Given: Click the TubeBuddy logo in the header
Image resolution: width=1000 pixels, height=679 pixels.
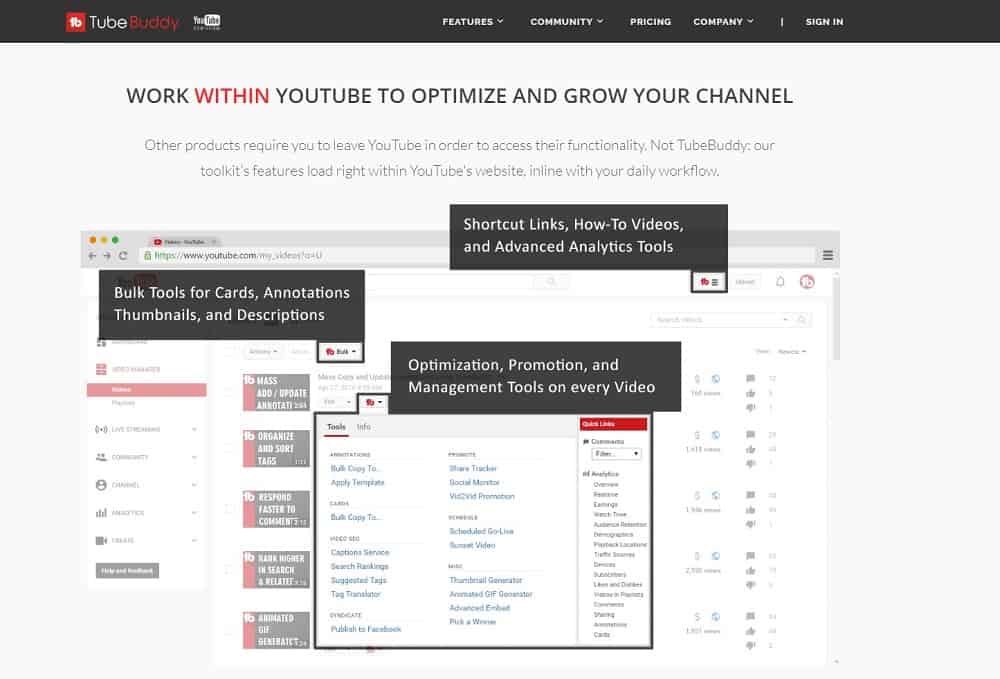Looking at the screenshot, I should point(122,22).
